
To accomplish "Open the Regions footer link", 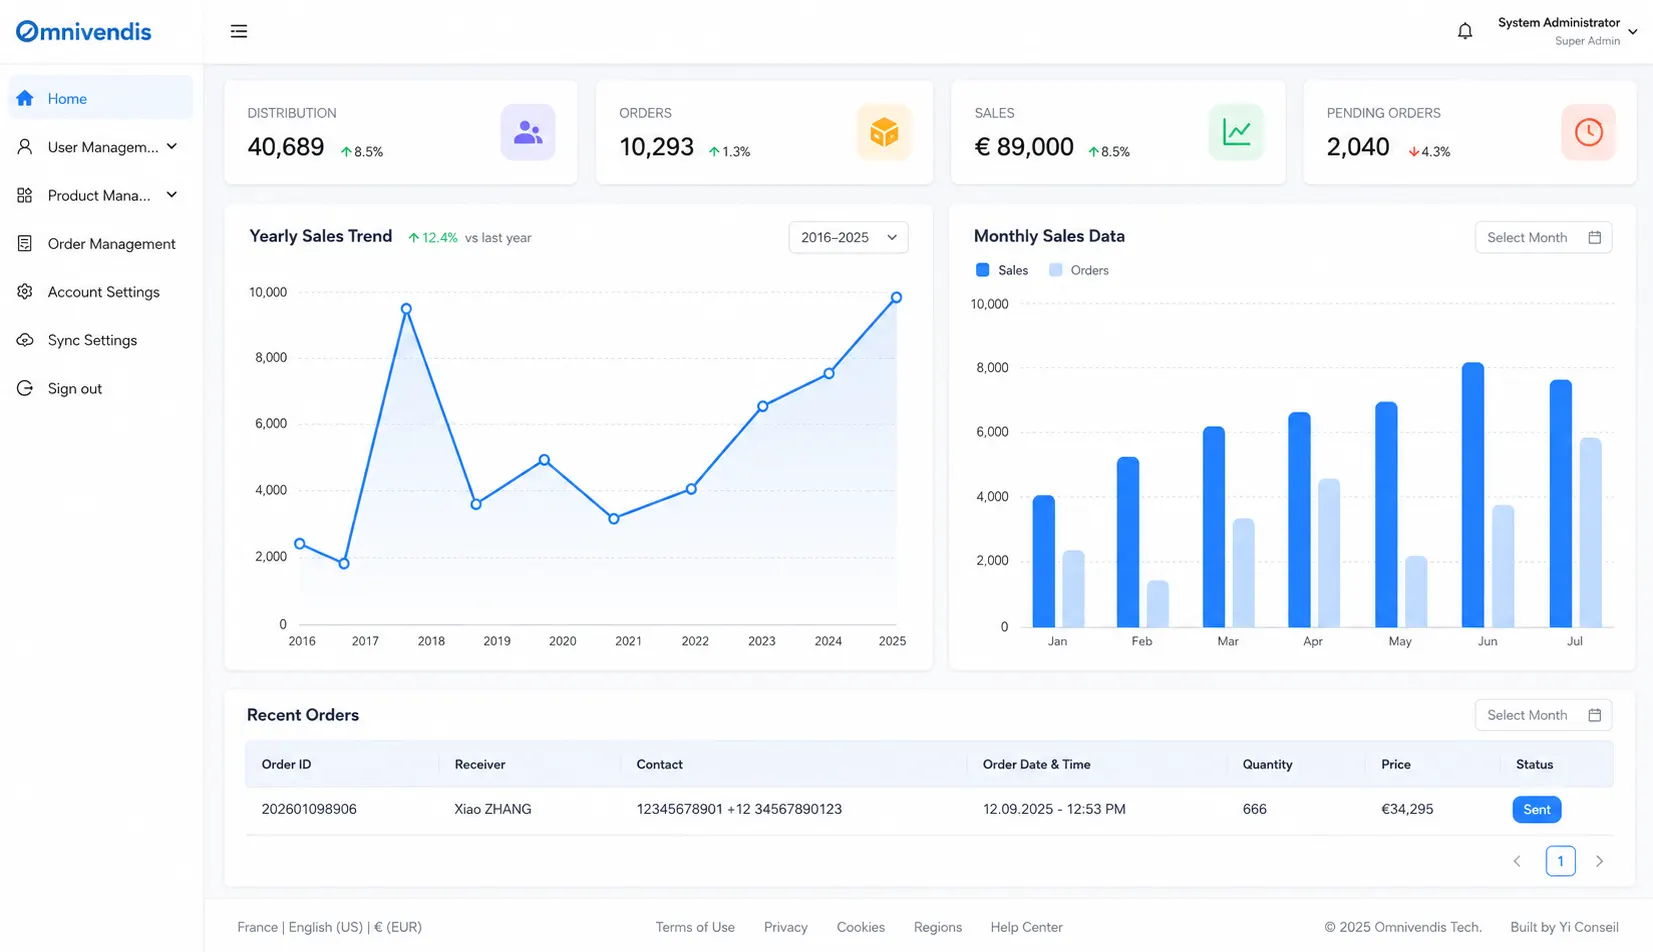I will coord(937,927).
